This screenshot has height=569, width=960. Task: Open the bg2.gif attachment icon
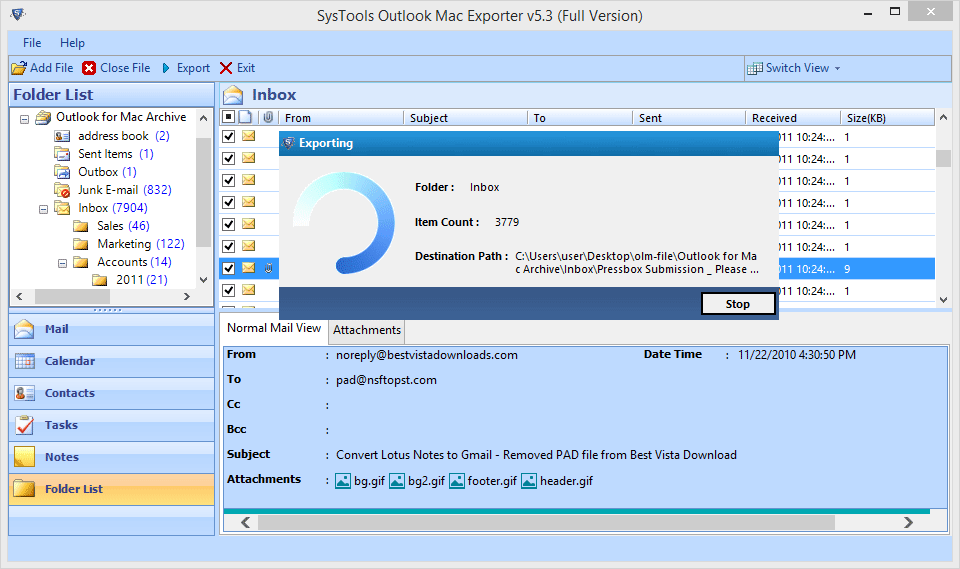point(397,481)
